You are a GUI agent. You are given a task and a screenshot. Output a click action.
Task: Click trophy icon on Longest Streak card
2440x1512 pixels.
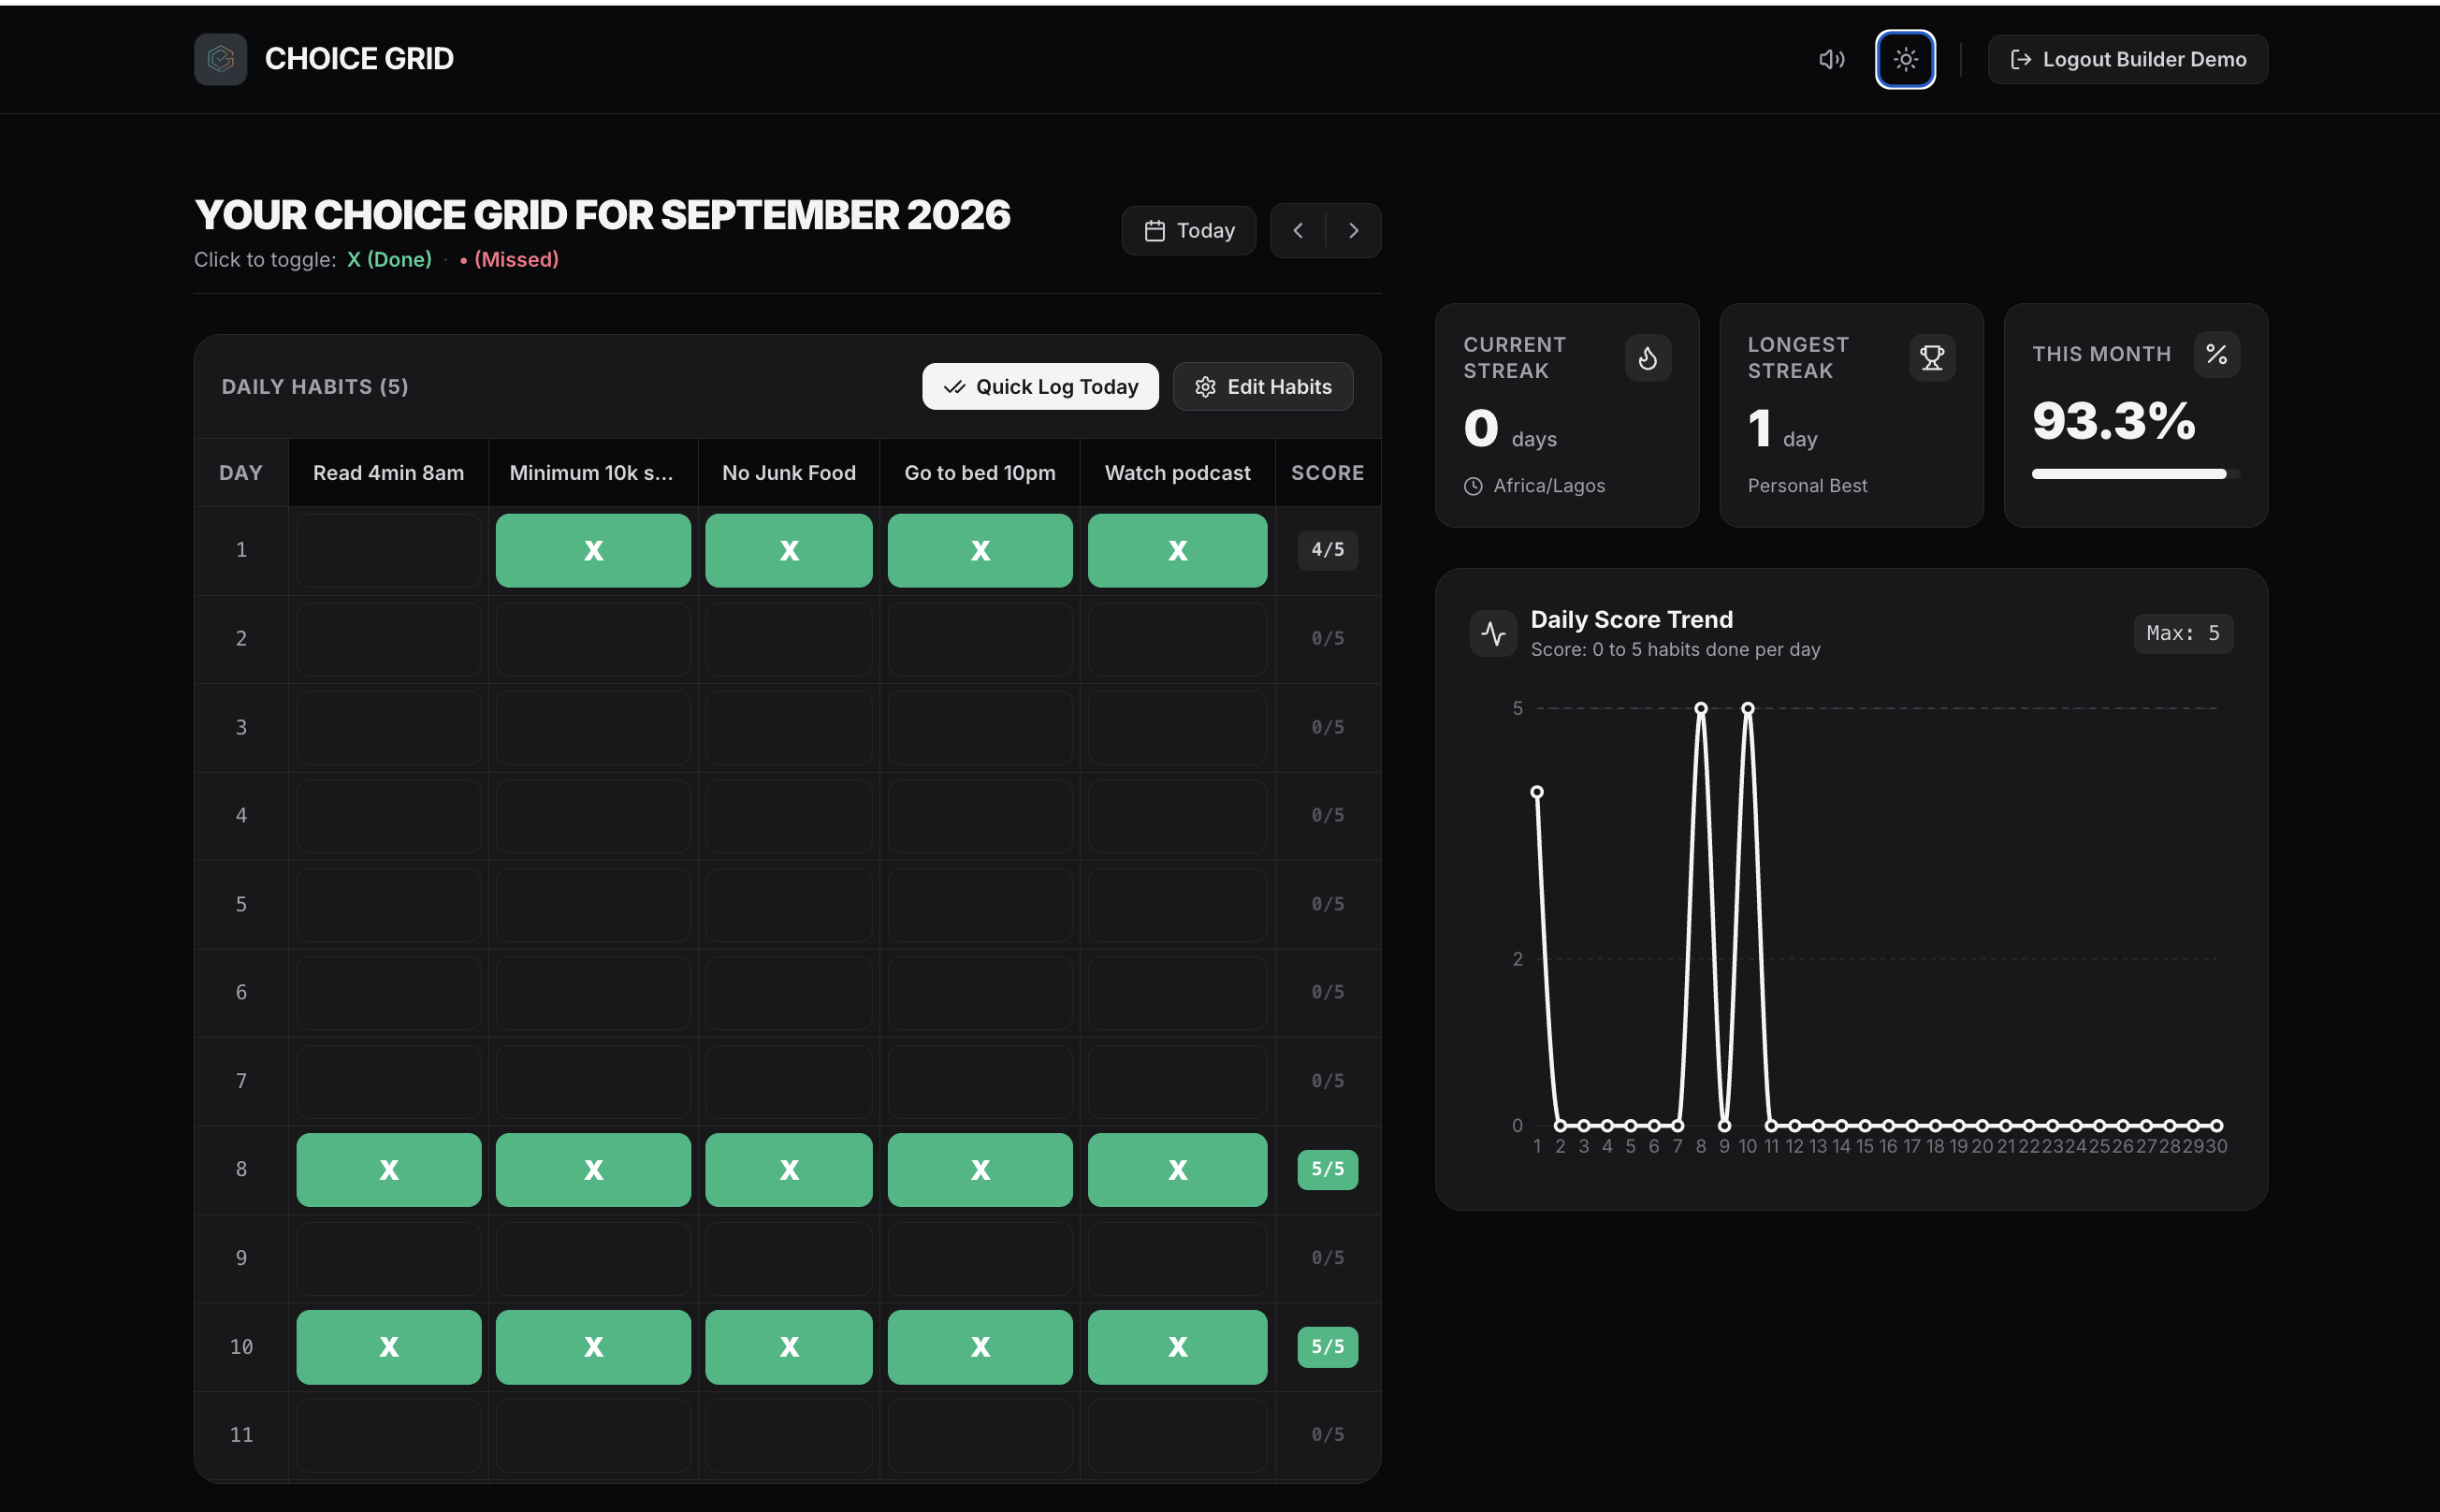pos(1932,358)
